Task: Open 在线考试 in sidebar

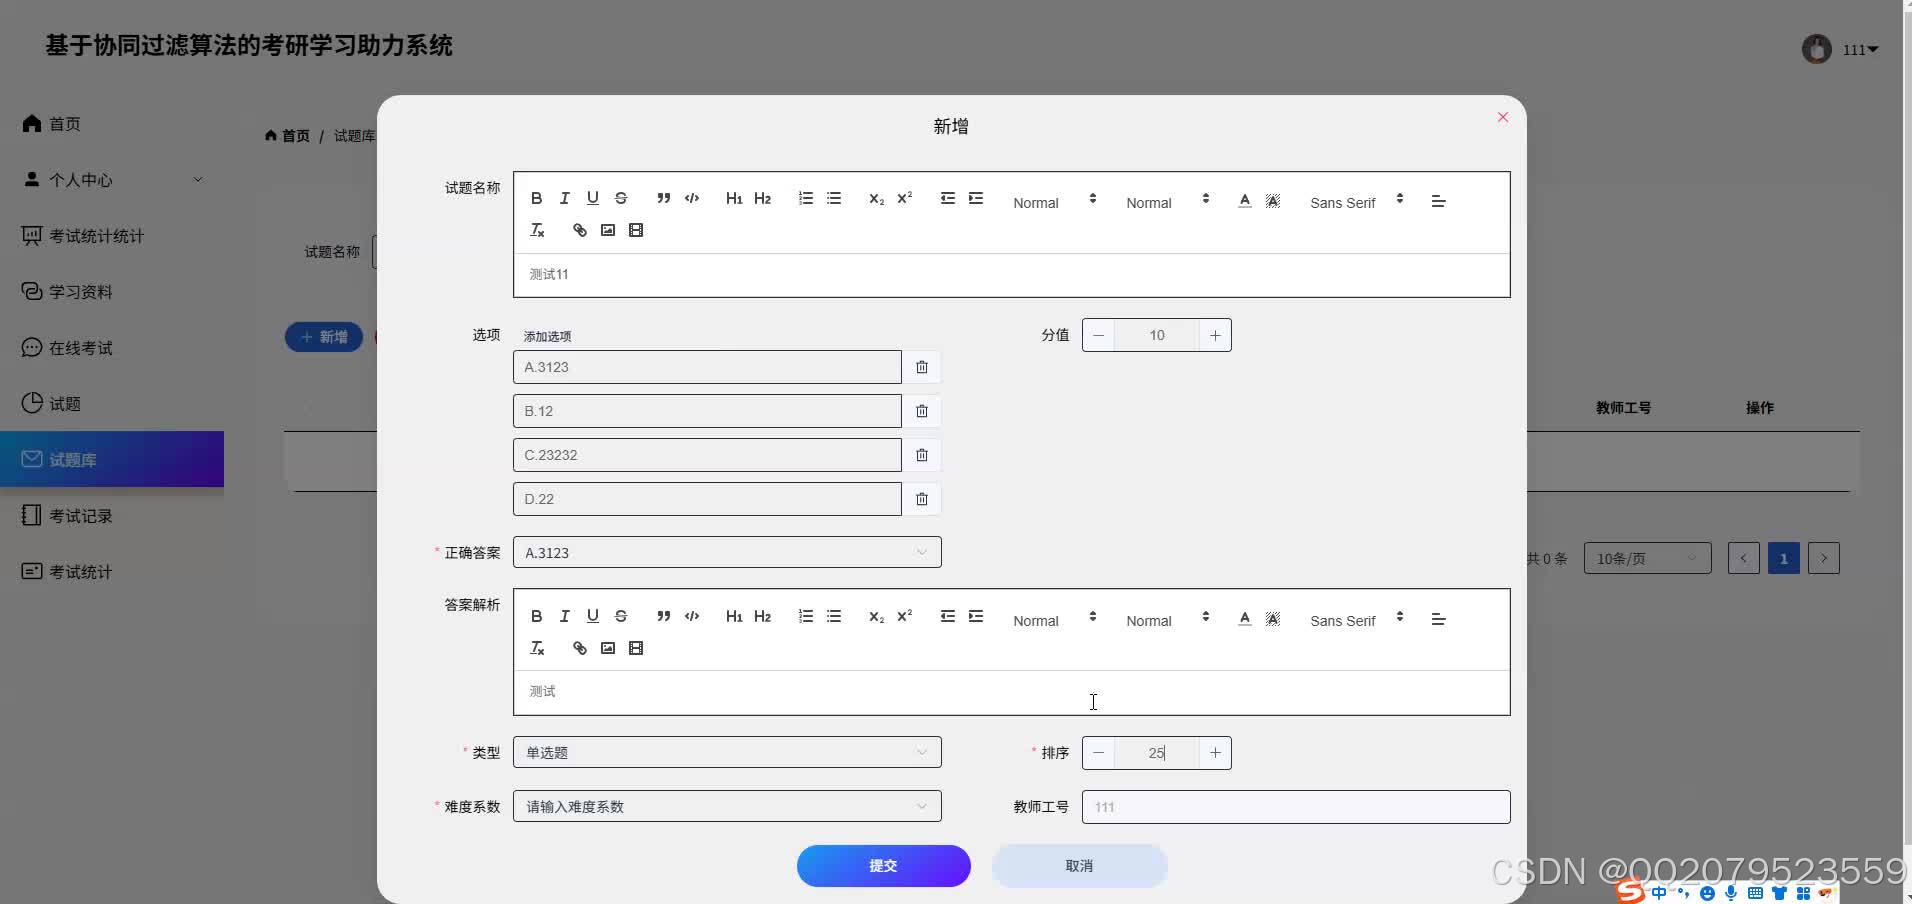Action: coord(112,348)
